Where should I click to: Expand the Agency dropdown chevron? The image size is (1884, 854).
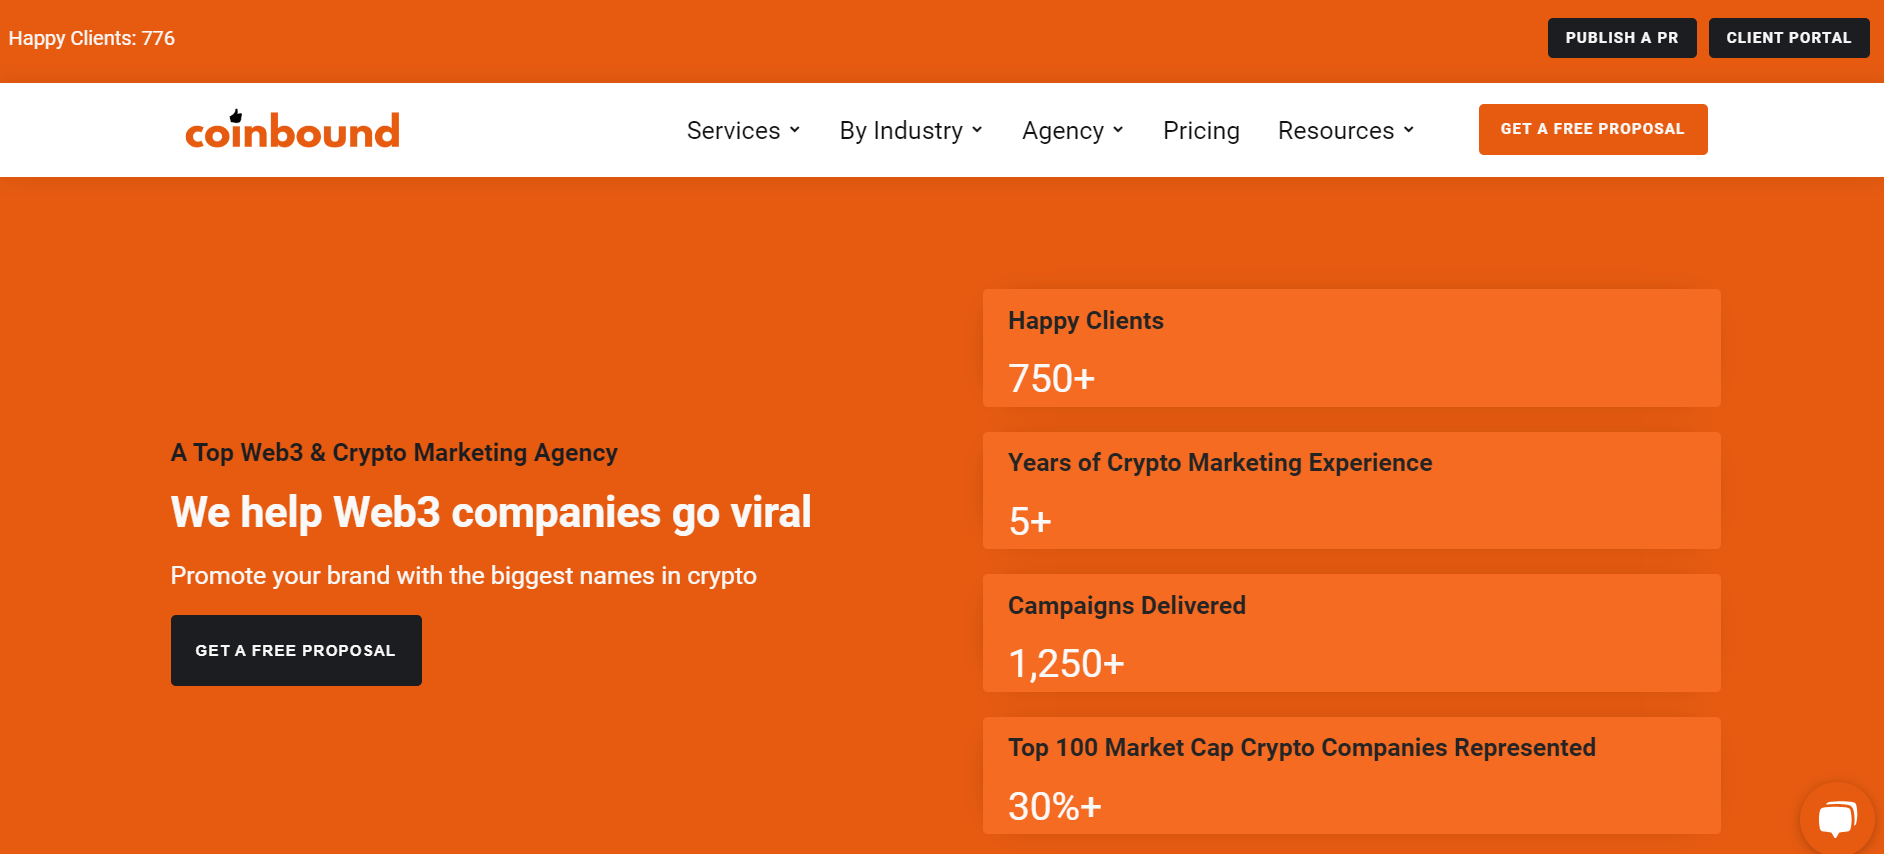tap(1118, 130)
